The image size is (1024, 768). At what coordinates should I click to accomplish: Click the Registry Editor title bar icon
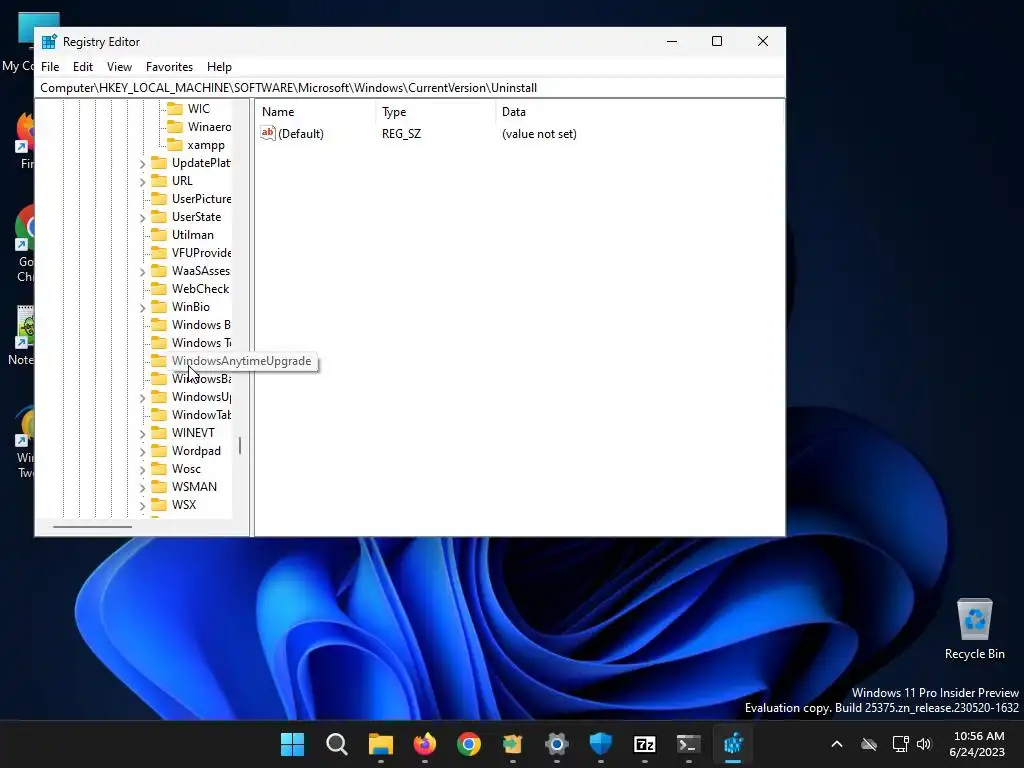(49, 42)
